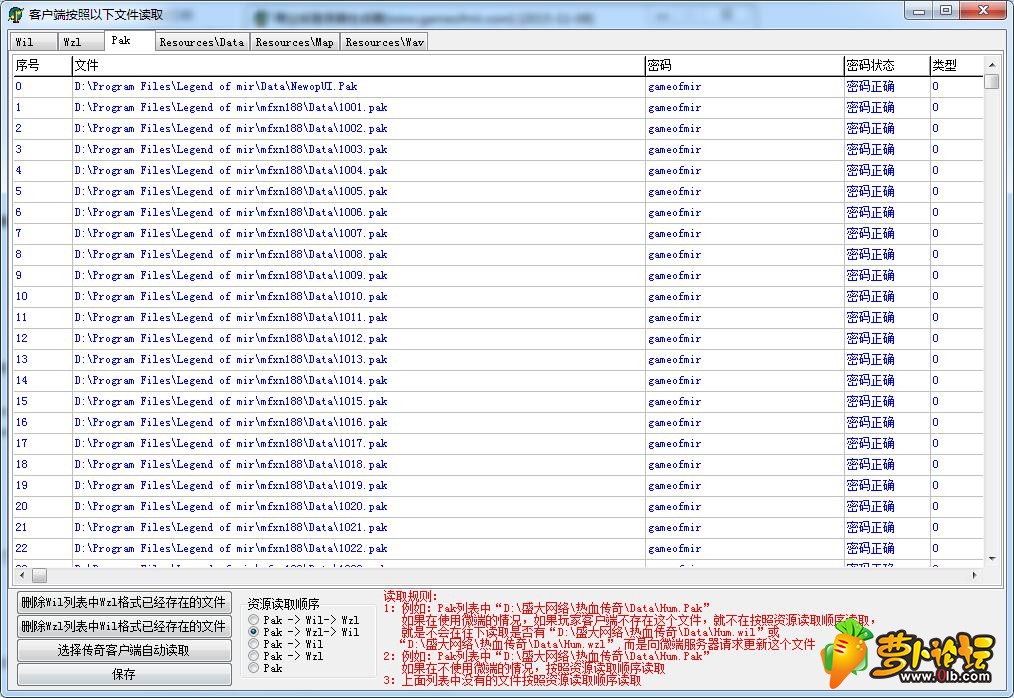Click gameofmir password in row 0

pyautogui.click(x=674, y=87)
